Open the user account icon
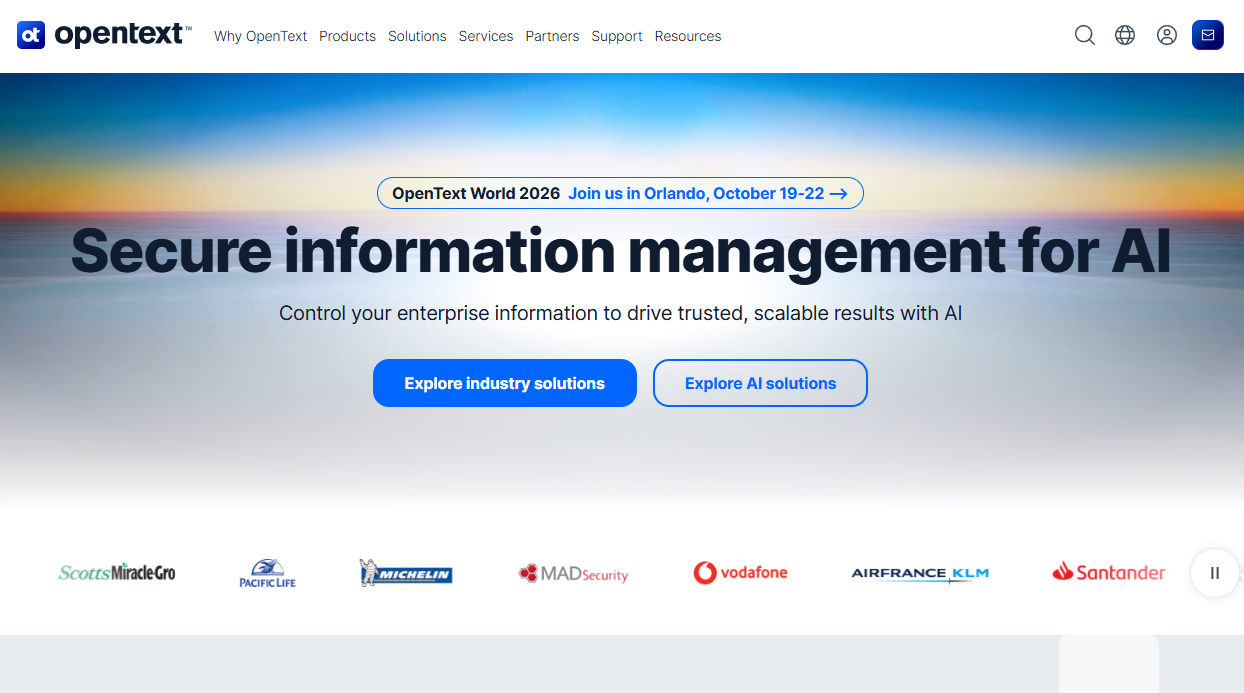The width and height of the screenshot is (1244, 693). pyautogui.click(x=1167, y=35)
